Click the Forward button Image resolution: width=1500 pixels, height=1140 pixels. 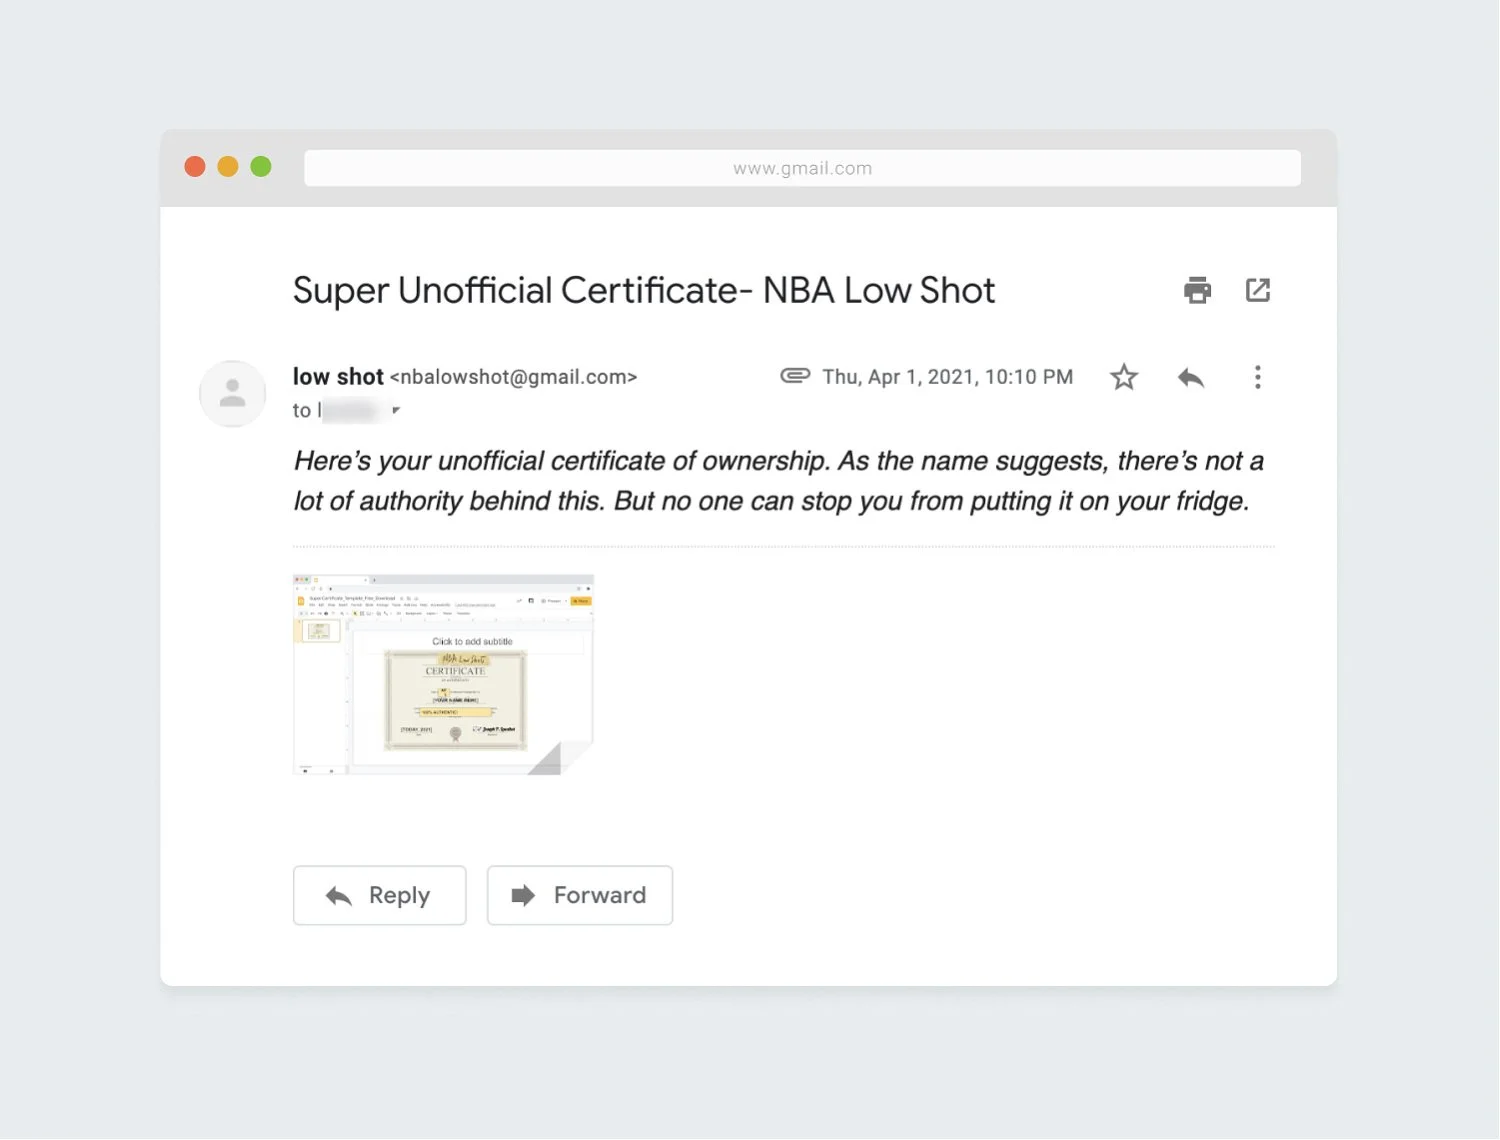click(580, 895)
